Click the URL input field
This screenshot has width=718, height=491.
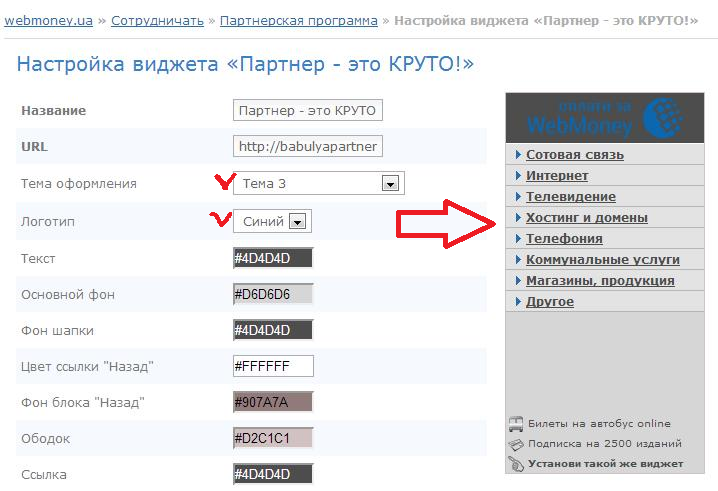point(308,147)
